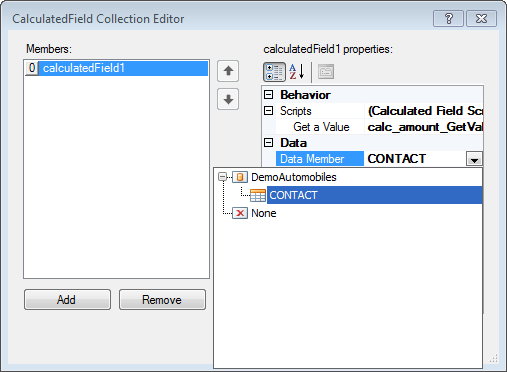507x372 pixels.
Task: Collapse the Scripts property node
Action: tap(269, 111)
